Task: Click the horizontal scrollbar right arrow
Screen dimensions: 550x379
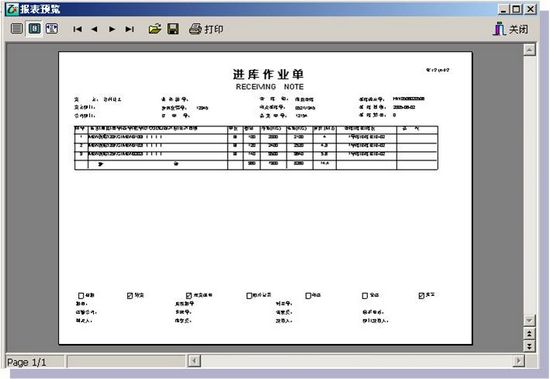Action: tap(518, 361)
